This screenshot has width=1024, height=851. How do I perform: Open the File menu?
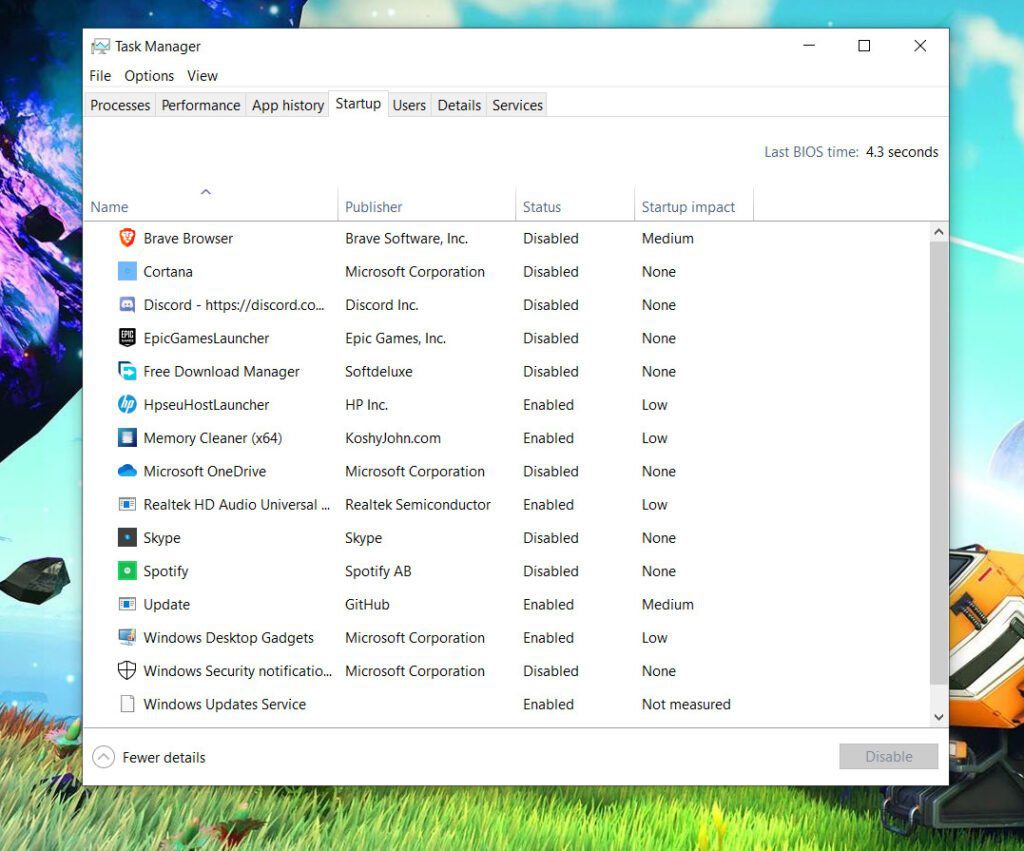tap(100, 76)
